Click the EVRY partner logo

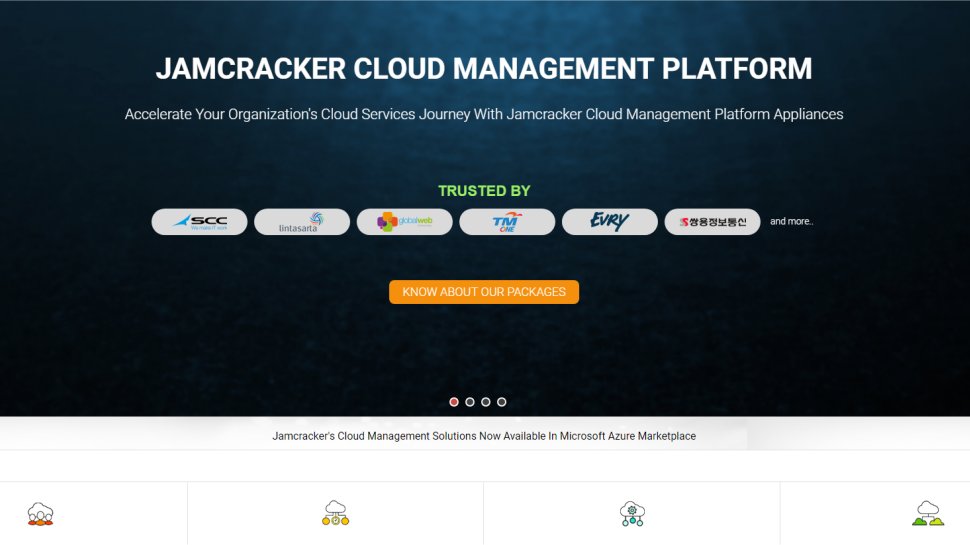pyautogui.click(x=610, y=221)
